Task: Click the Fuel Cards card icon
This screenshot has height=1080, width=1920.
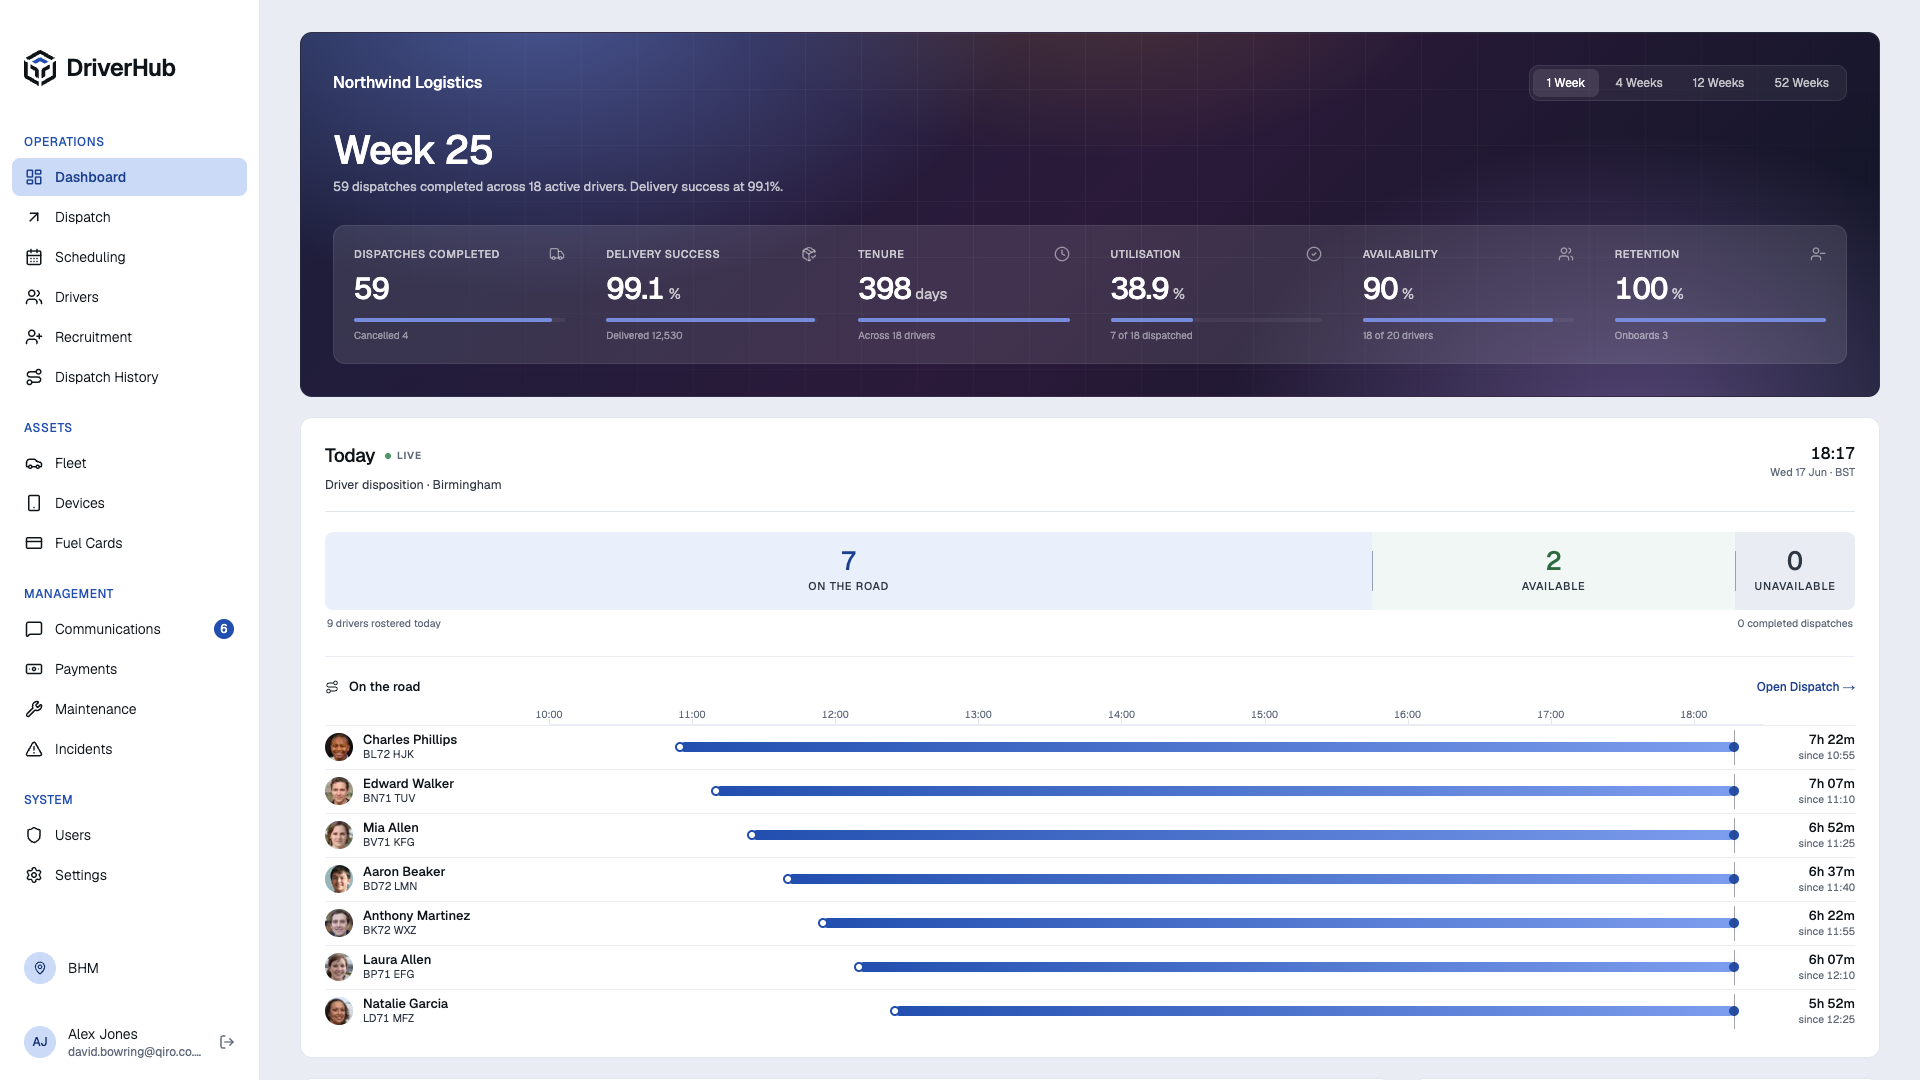Action: (x=34, y=543)
